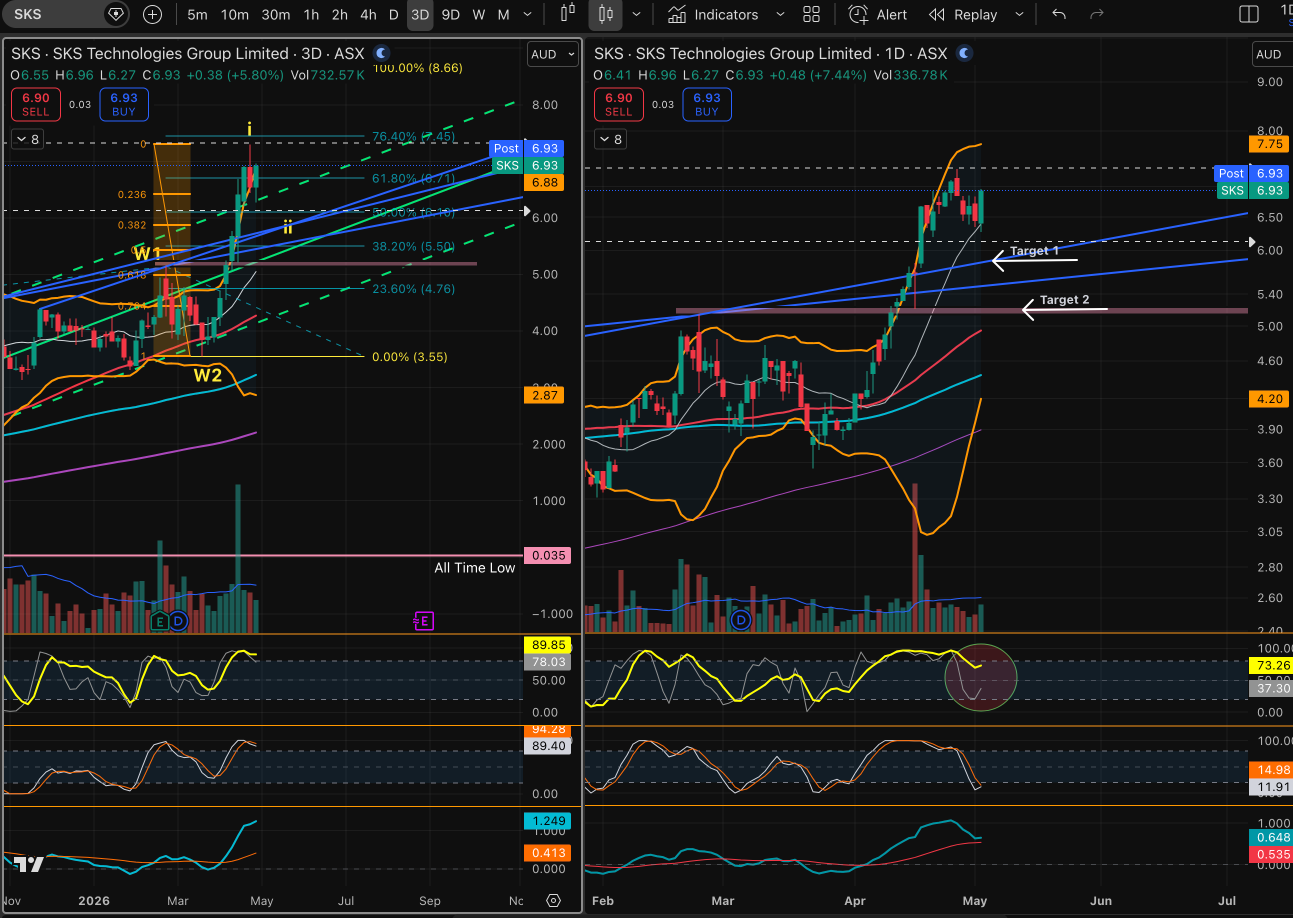Click the TradingView logo on the 3D chart
Image resolution: width=1293 pixels, height=918 pixels.
point(29,865)
